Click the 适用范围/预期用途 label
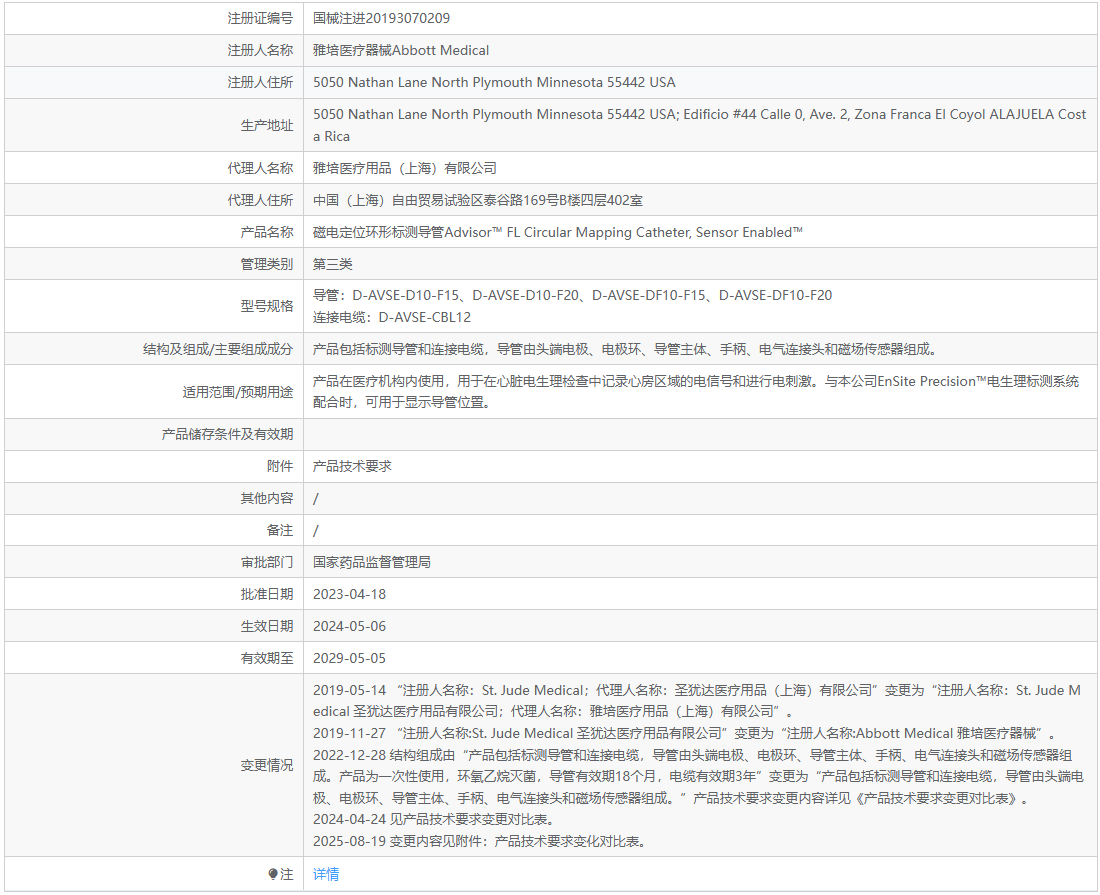The width and height of the screenshot is (1100, 895). [x=238, y=392]
